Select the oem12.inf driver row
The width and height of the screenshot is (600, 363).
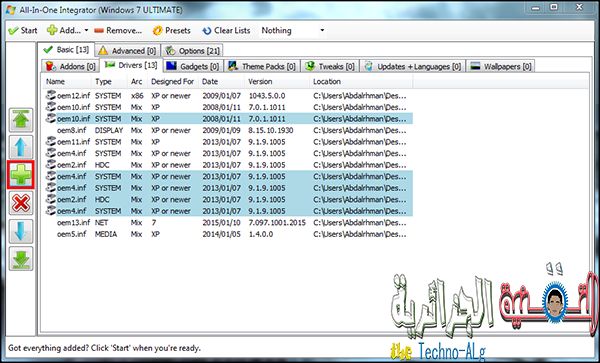click(228, 96)
